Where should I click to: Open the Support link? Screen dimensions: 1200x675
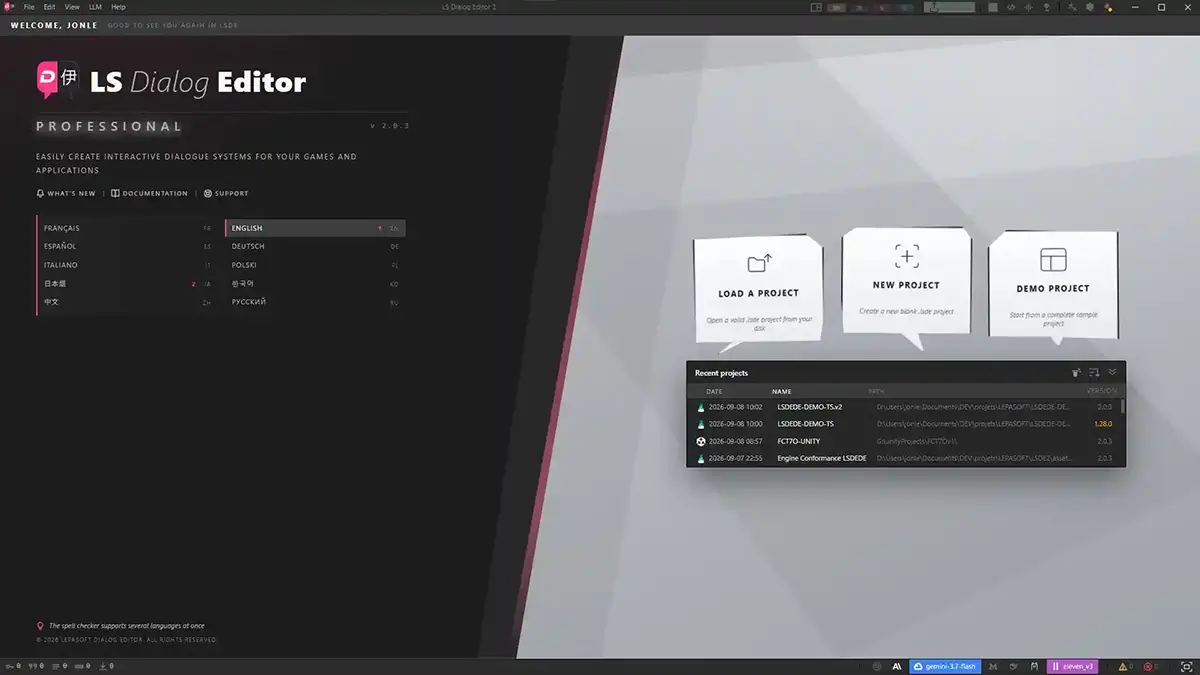coord(226,193)
